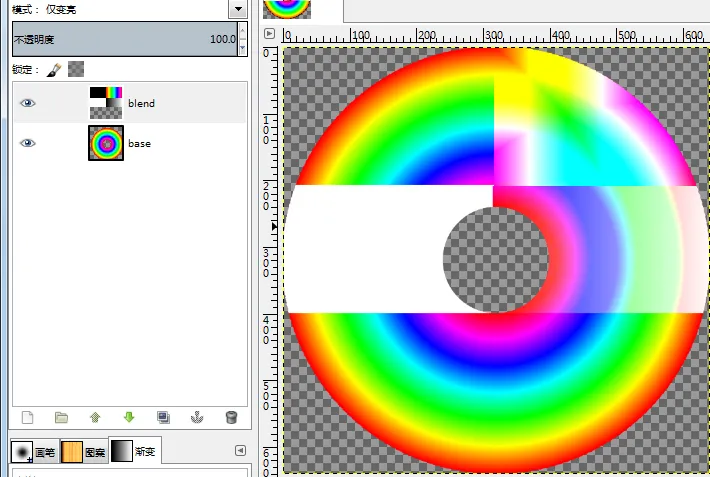The image size is (710, 477).
Task: Select the layer named blend
Action: 141,103
